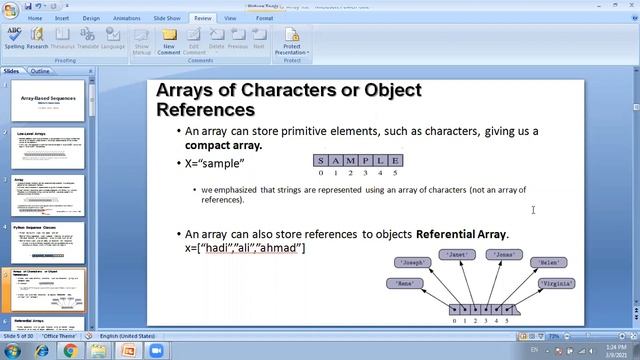Click the referential array names diagram

(480, 287)
